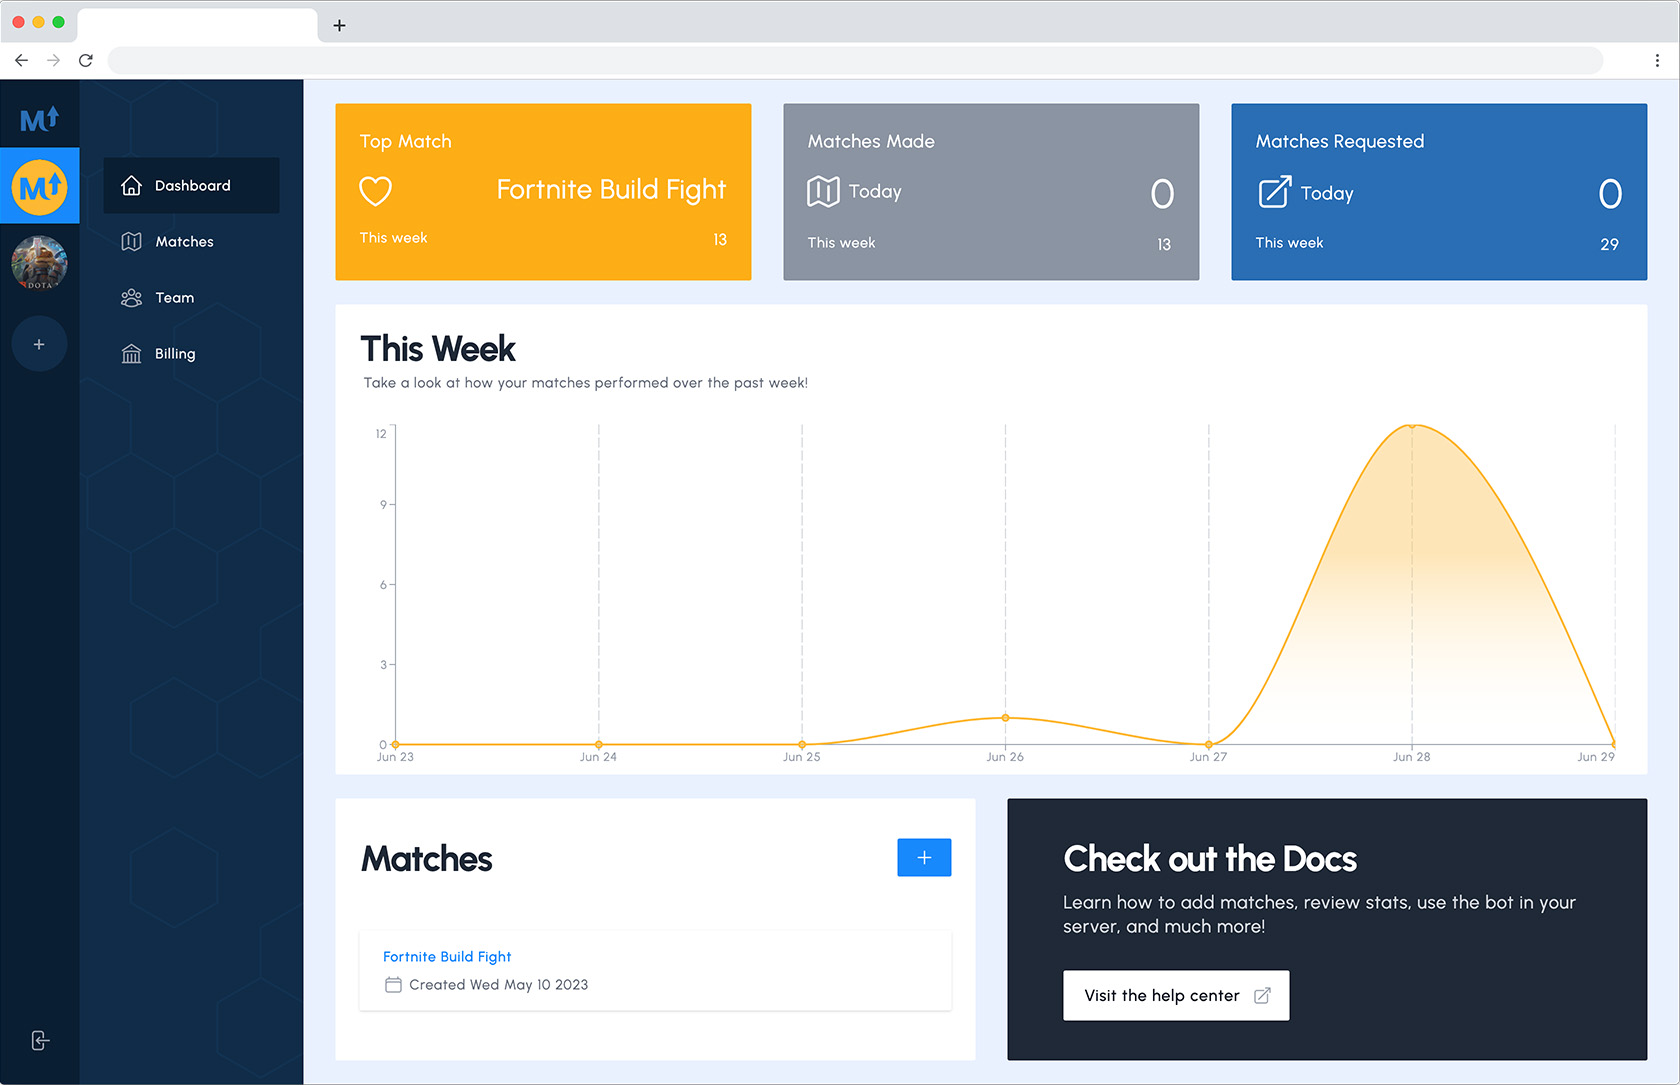Add a new match with blue plus button
This screenshot has width=1680, height=1085.
point(924,858)
